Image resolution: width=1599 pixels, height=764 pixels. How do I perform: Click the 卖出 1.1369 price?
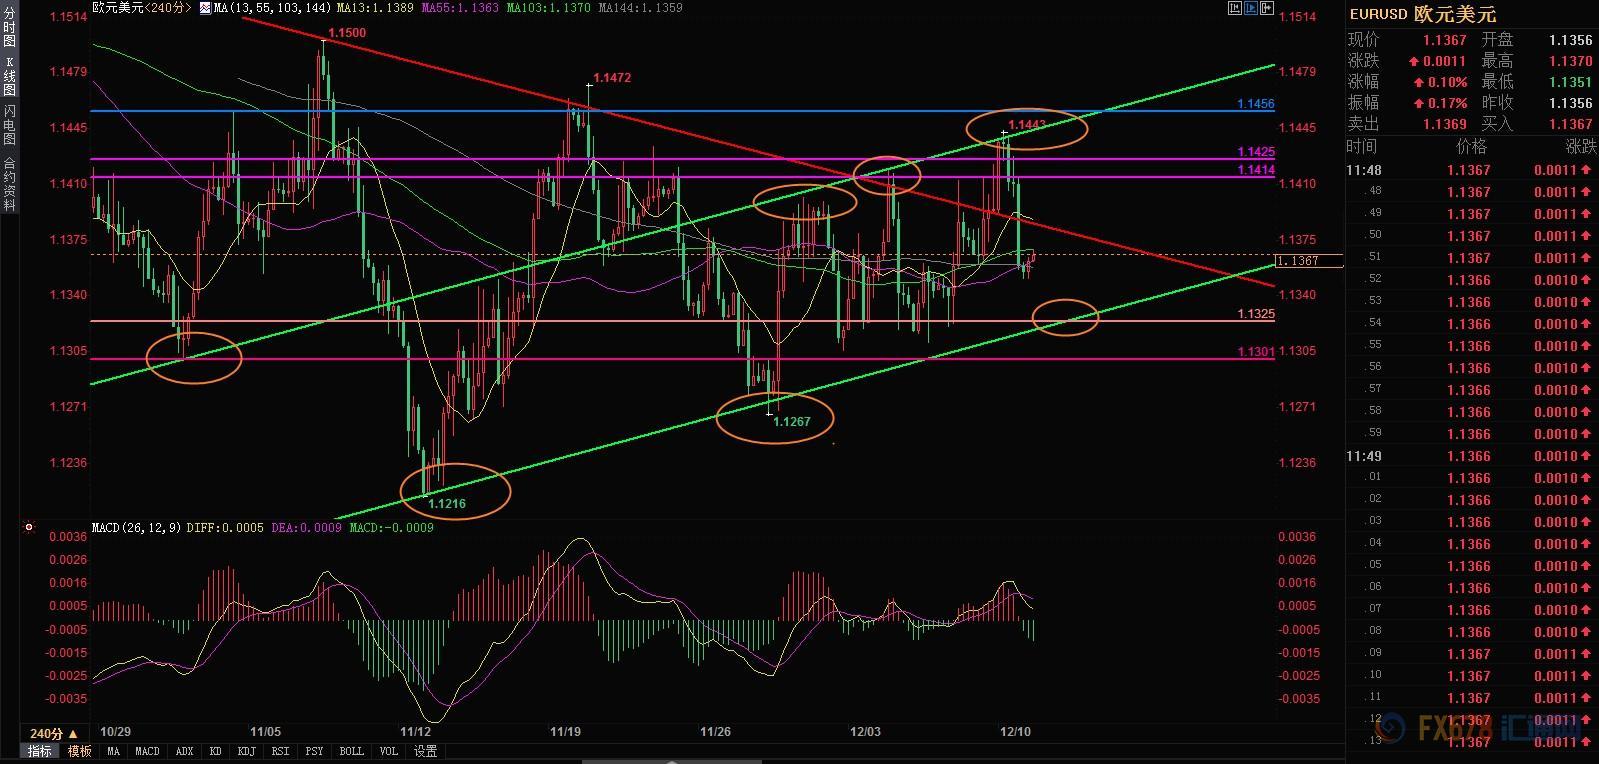(x=1444, y=124)
